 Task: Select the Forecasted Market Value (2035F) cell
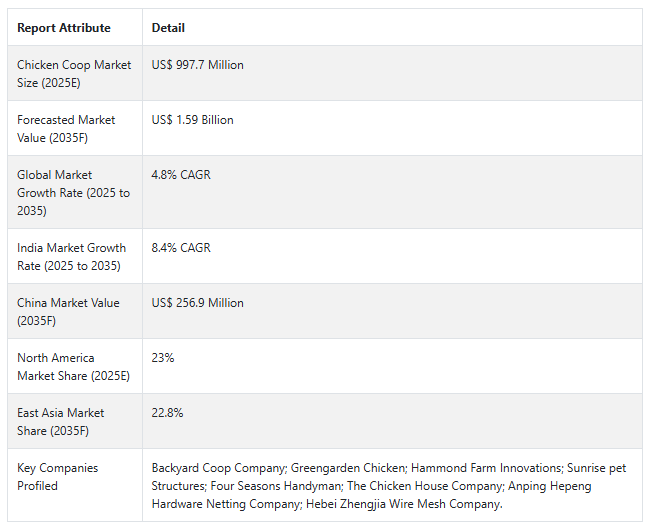(x=75, y=129)
